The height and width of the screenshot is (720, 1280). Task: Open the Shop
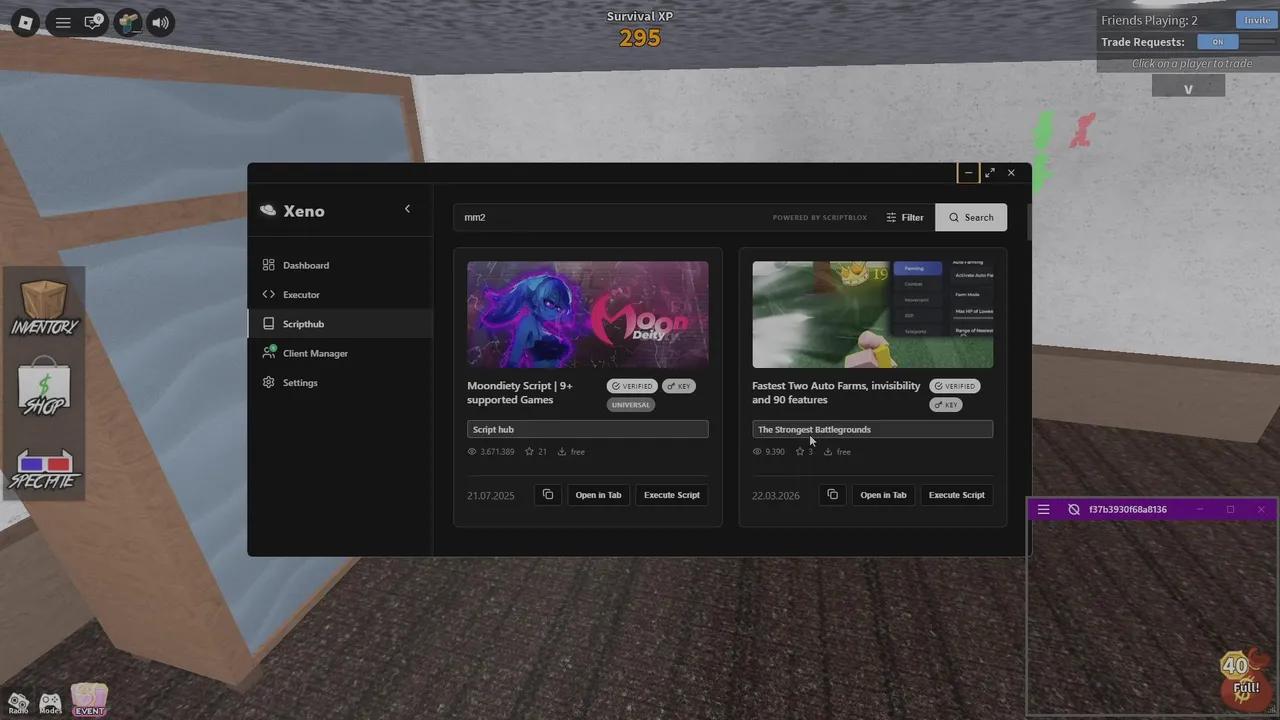[44, 380]
